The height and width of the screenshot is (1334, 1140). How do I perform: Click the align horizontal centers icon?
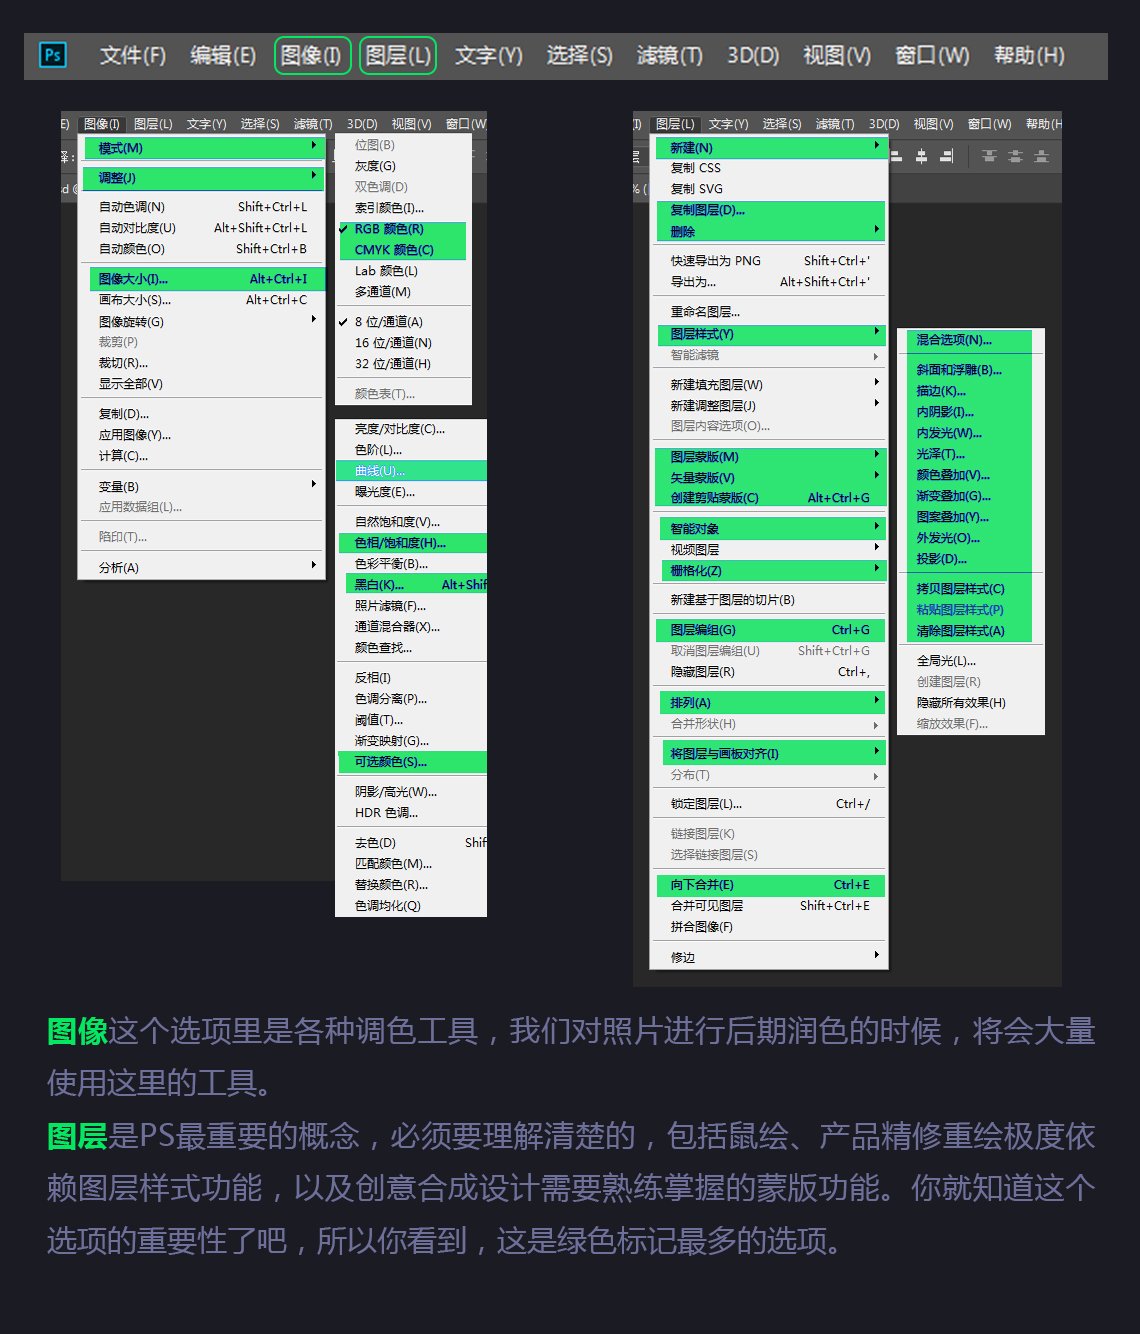(x=921, y=156)
